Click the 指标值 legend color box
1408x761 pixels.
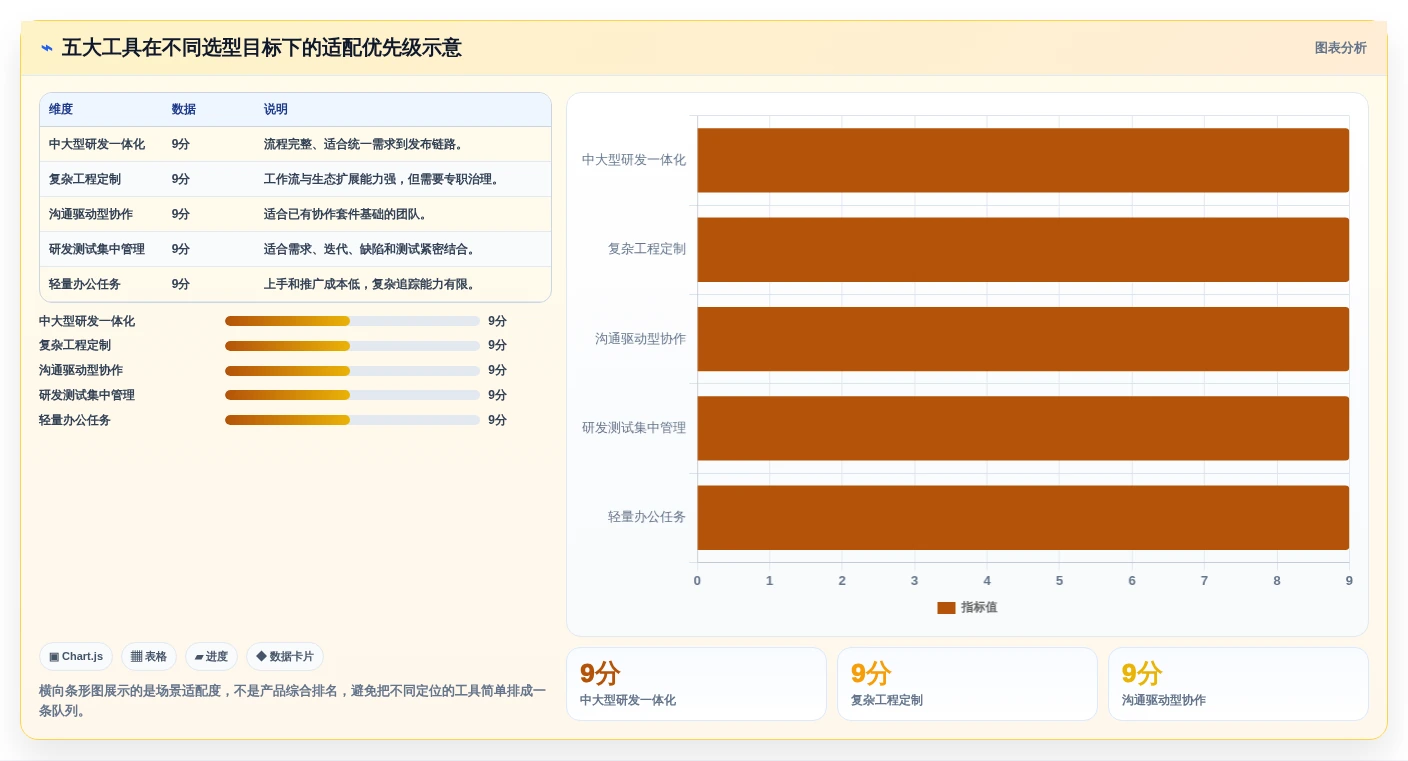[946, 608]
